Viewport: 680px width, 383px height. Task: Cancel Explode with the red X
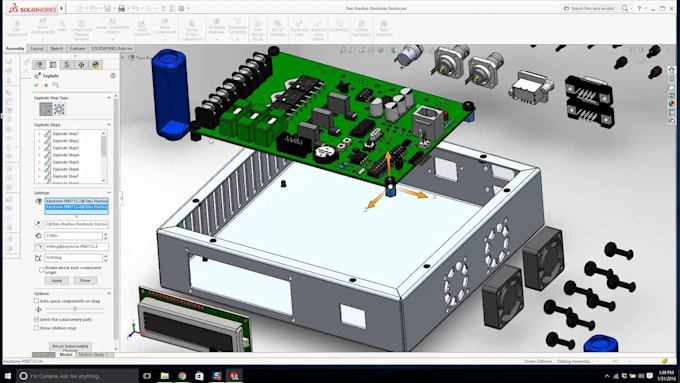(46, 85)
